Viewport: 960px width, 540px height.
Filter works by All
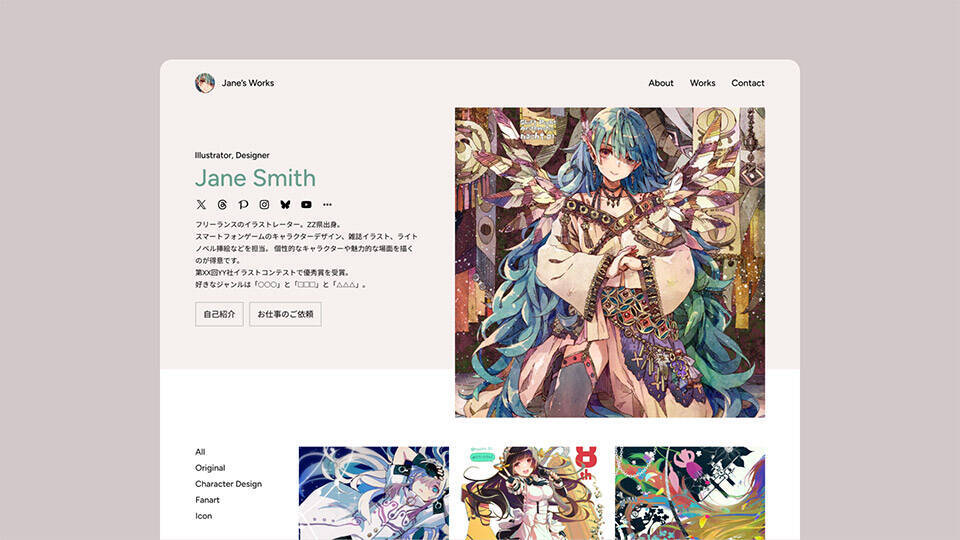200,452
